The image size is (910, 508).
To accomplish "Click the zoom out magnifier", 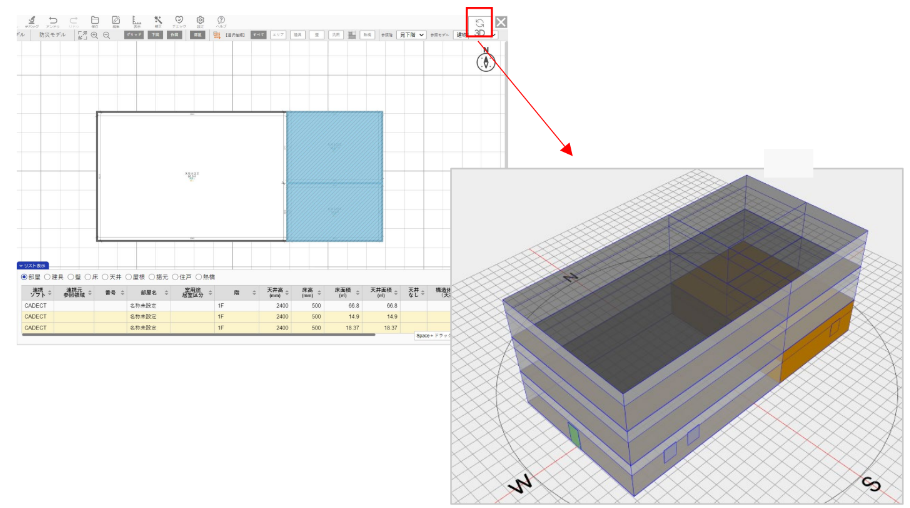I will click(x=106, y=35).
